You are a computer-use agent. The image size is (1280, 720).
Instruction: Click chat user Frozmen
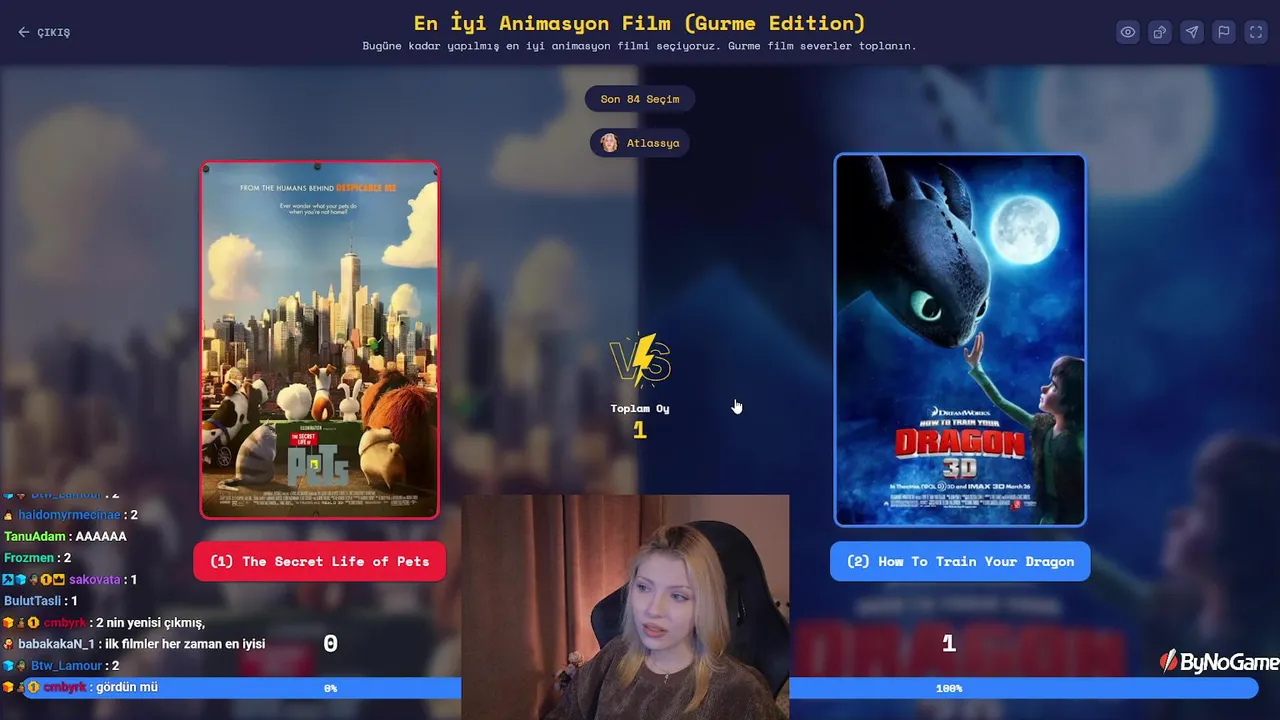tap(29, 558)
